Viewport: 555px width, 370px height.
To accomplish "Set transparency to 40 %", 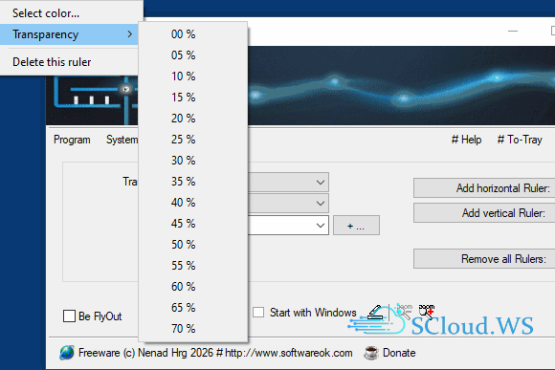I will (193, 203).
